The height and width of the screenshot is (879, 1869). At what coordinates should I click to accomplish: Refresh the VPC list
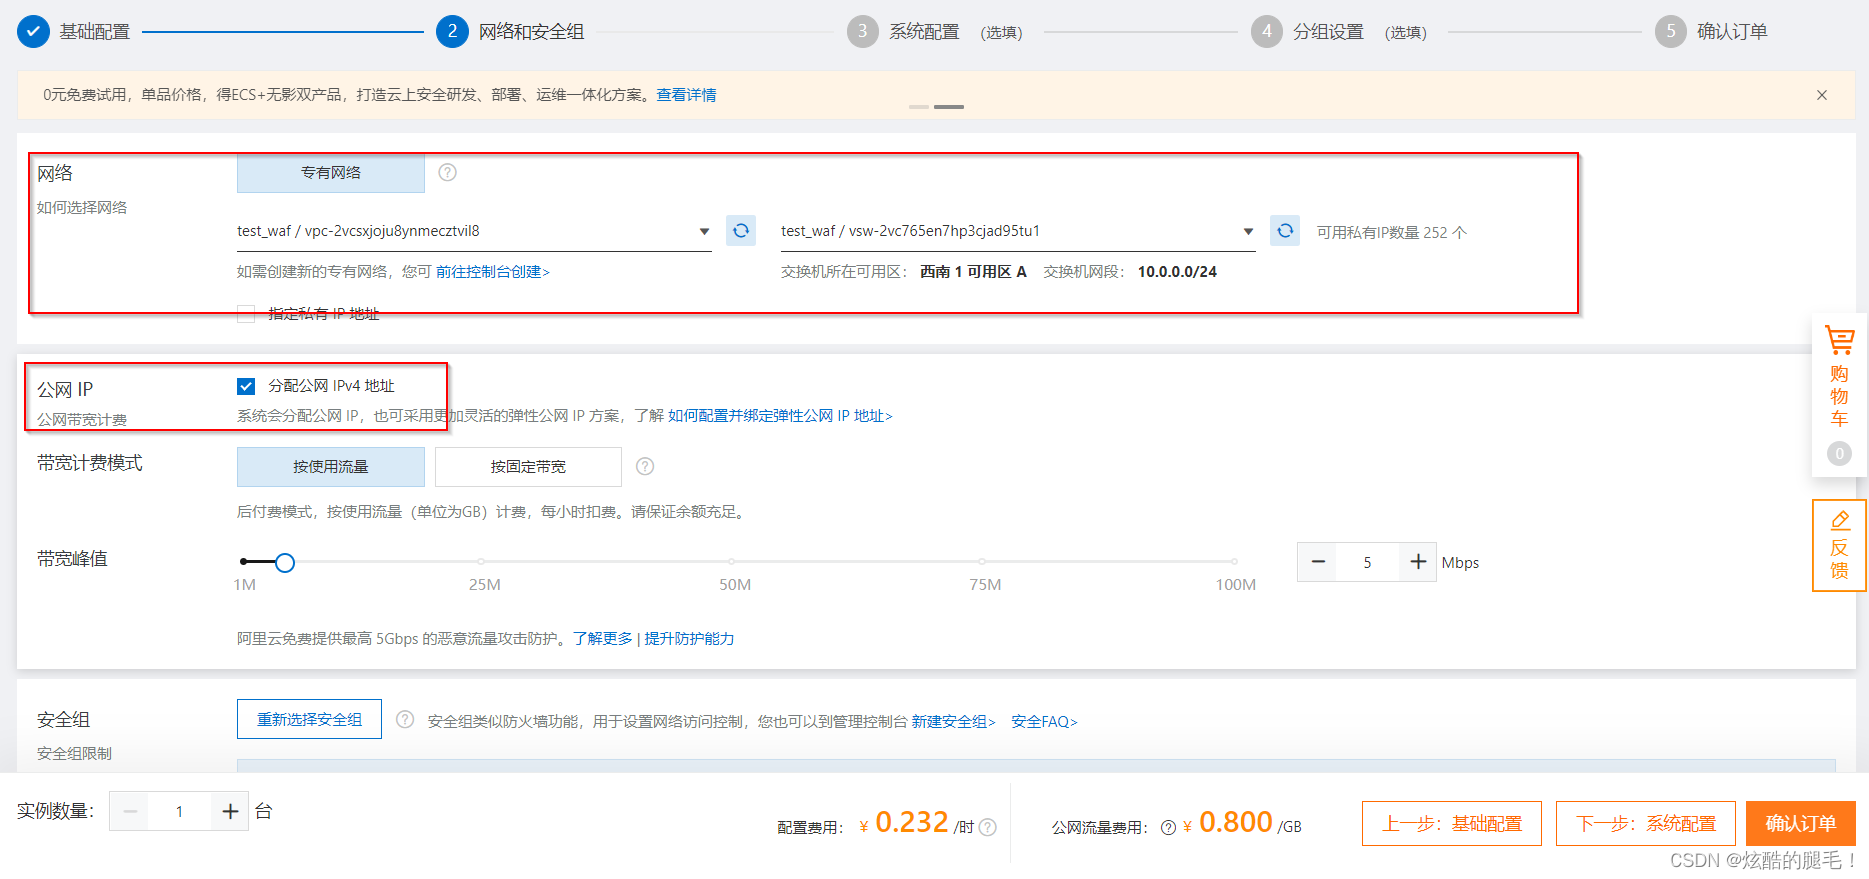[x=741, y=231]
